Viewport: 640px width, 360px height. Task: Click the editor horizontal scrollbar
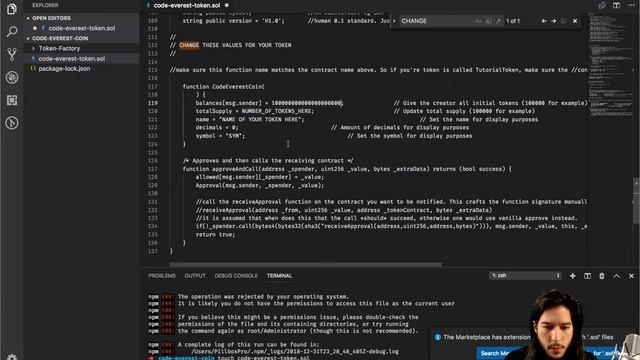click(305, 264)
